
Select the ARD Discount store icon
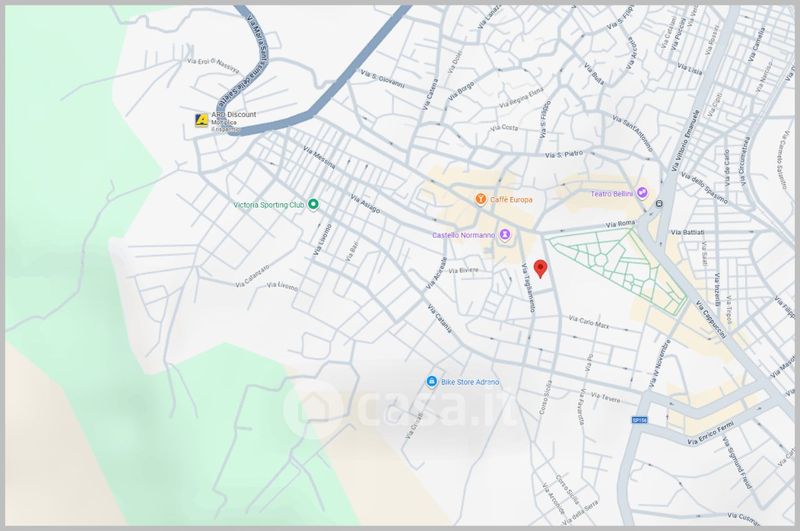tap(203, 119)
